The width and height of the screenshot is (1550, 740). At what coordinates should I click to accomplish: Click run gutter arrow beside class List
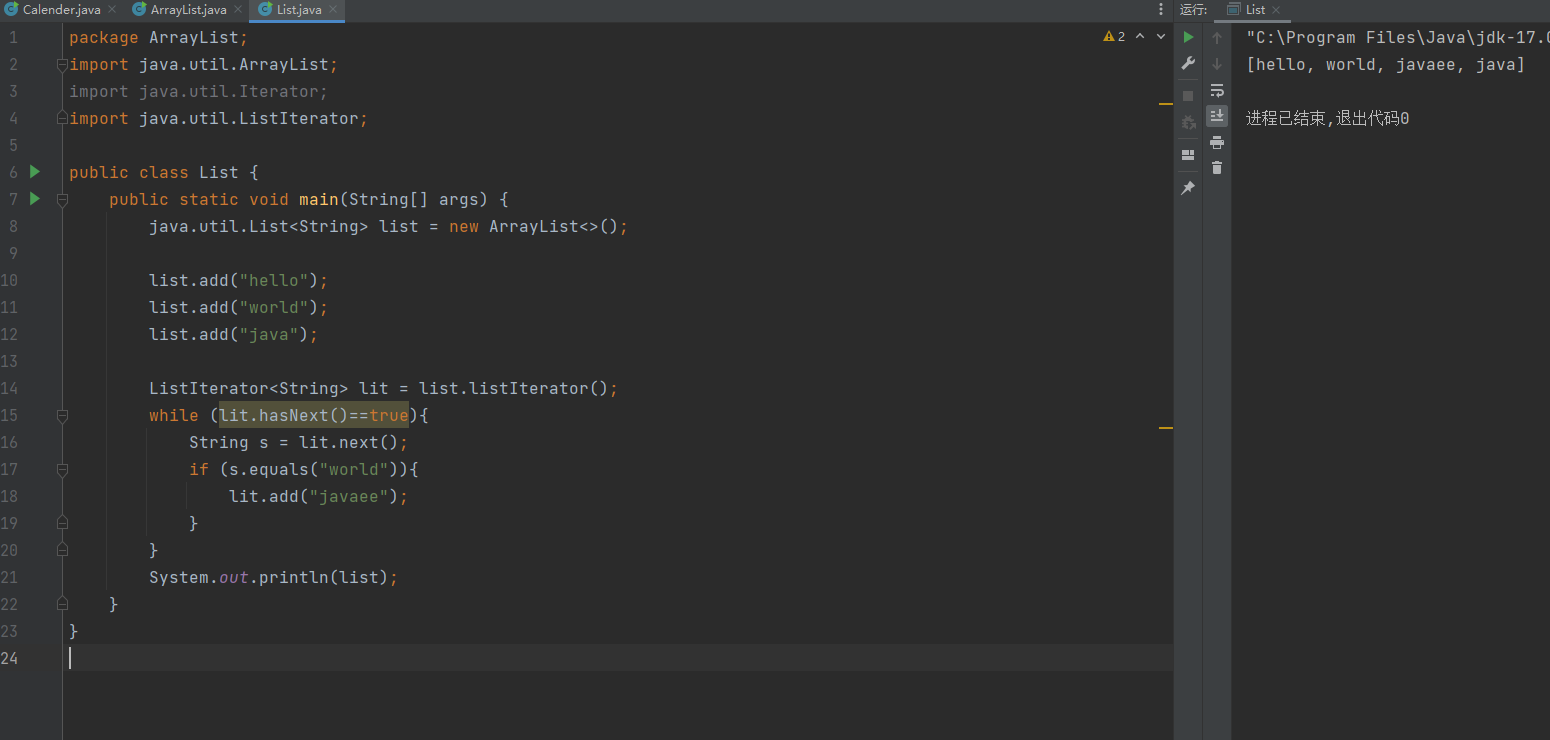pos(35,172)
